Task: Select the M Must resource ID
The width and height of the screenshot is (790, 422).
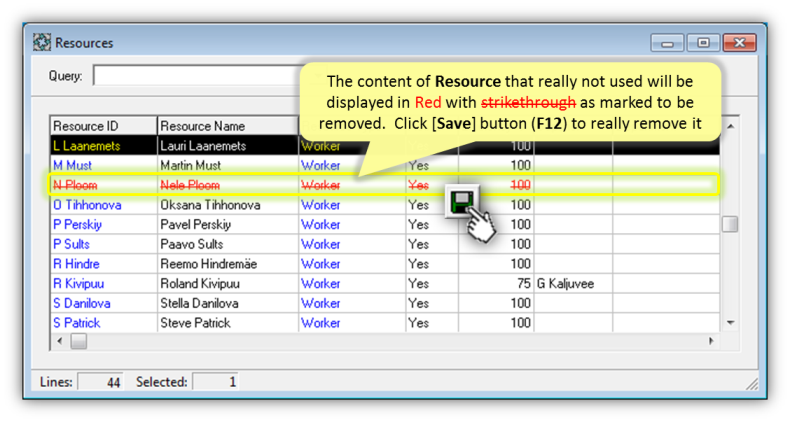Action: click(x=73, y=165)
